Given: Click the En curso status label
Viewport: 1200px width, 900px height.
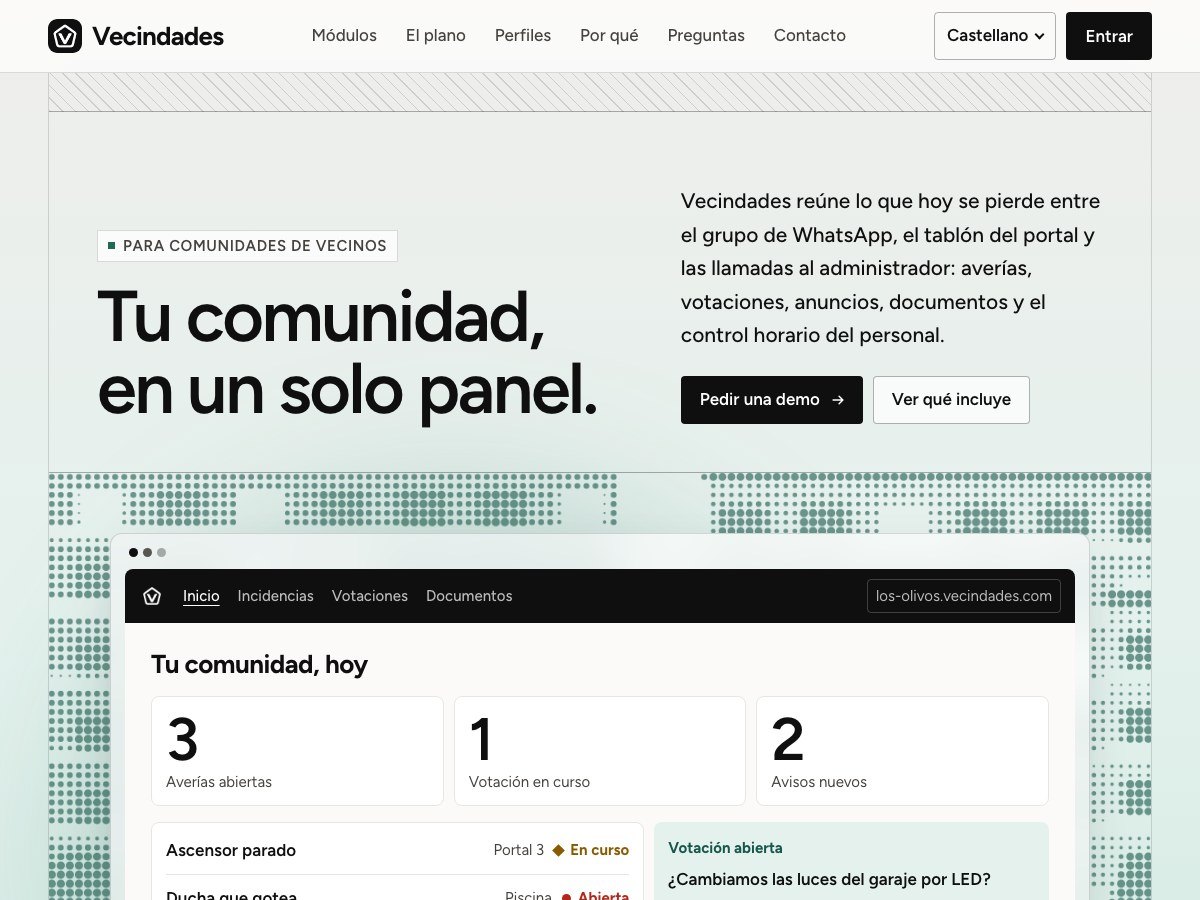Looking at the screenshot, I should pos(591,850).
